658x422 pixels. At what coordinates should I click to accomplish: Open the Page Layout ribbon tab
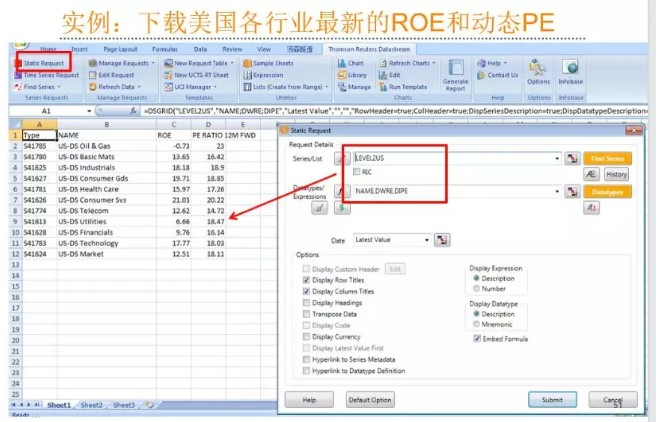(x=120, y=48)
